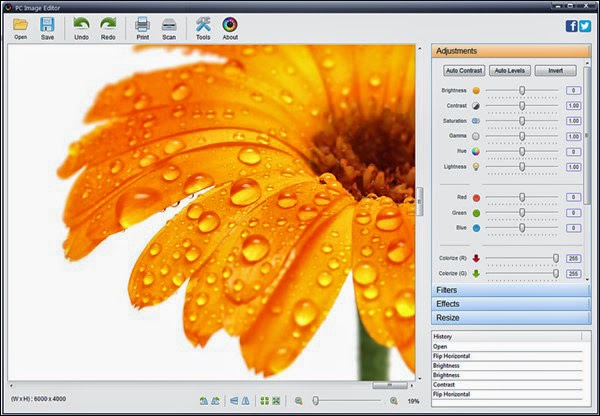Click the Lightness slider handle
The image size is (600, 416).
pos(522,167)
